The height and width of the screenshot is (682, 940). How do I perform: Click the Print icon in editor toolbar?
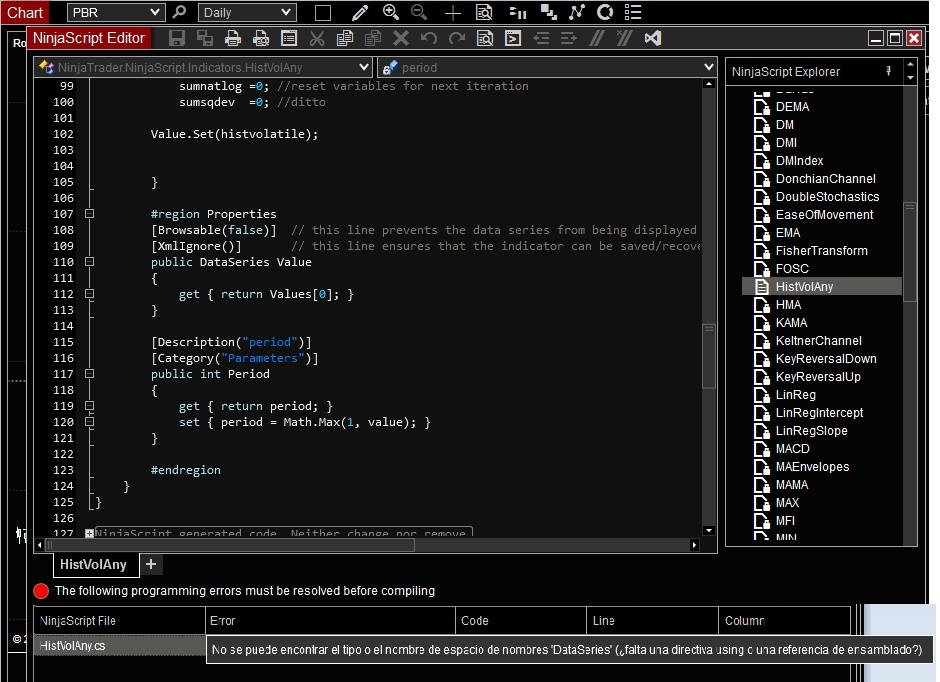click(x=233, y=39)
